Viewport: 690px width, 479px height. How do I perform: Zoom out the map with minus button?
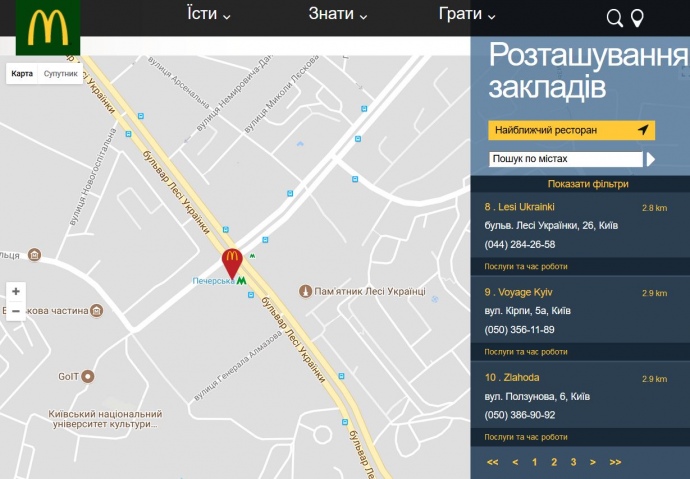15,312
